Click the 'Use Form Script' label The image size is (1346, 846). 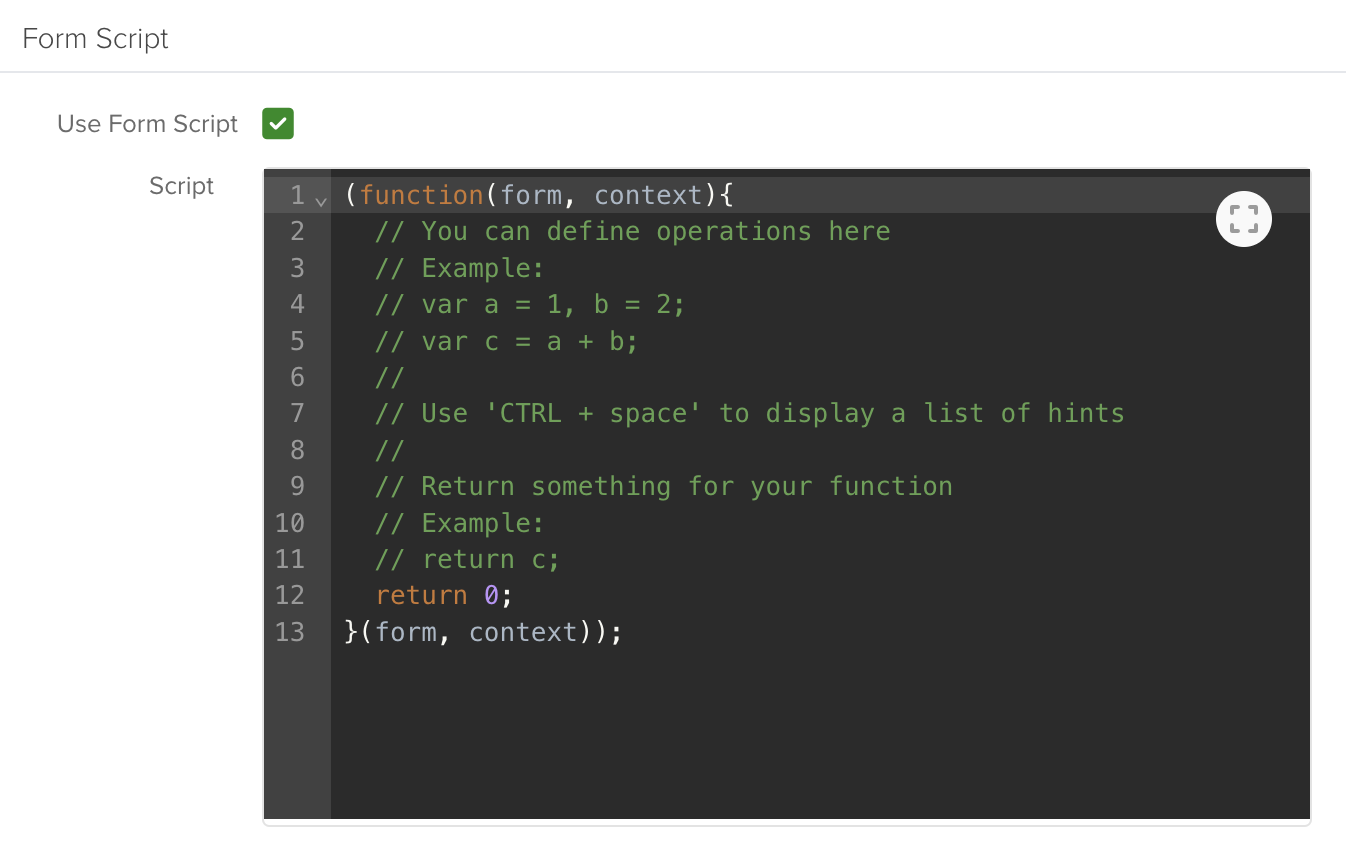point(148,124)
